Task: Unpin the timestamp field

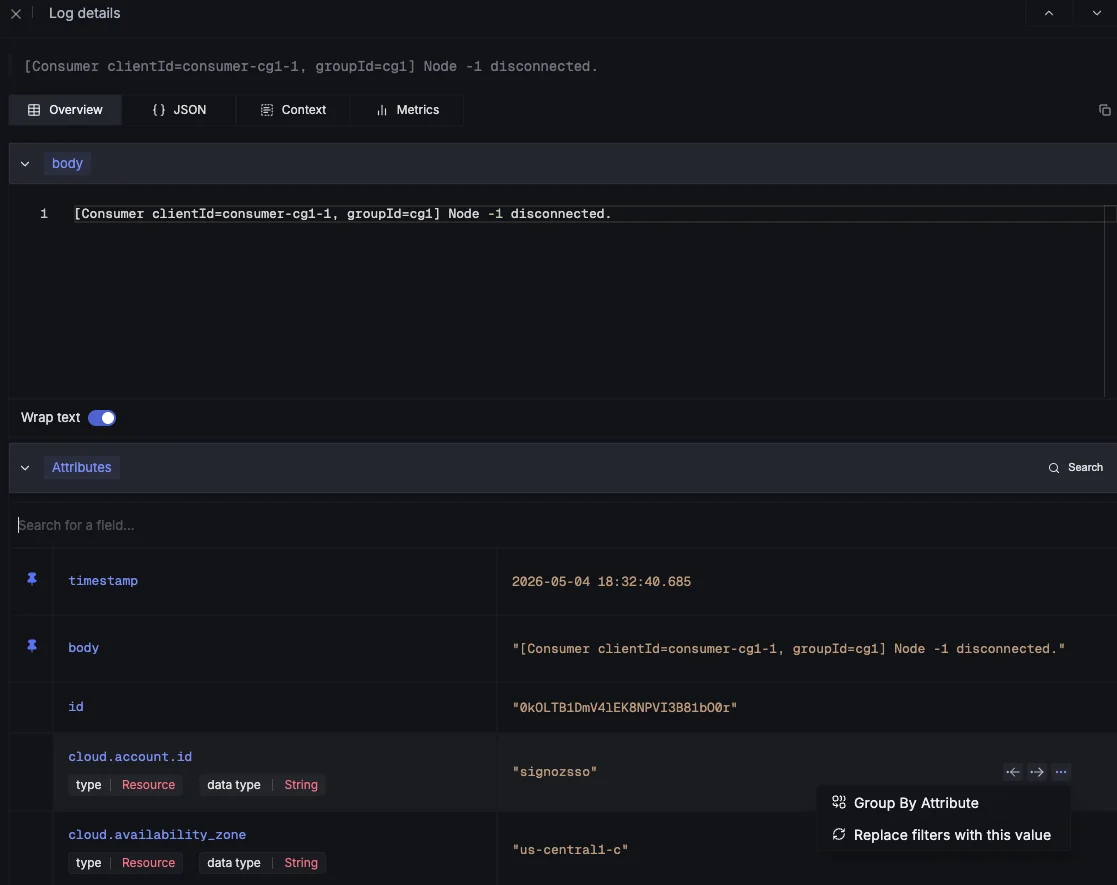Action: 32,579
